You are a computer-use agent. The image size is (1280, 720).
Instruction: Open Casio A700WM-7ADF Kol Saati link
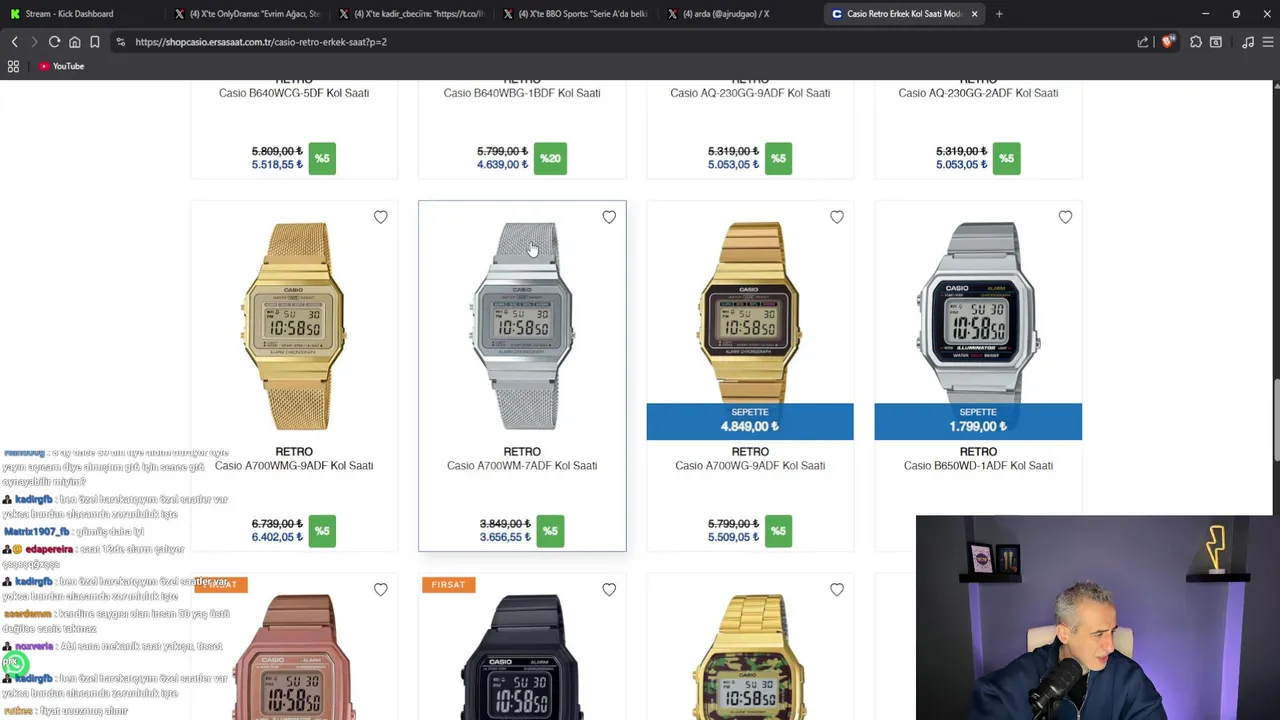(x=522, y=466)
